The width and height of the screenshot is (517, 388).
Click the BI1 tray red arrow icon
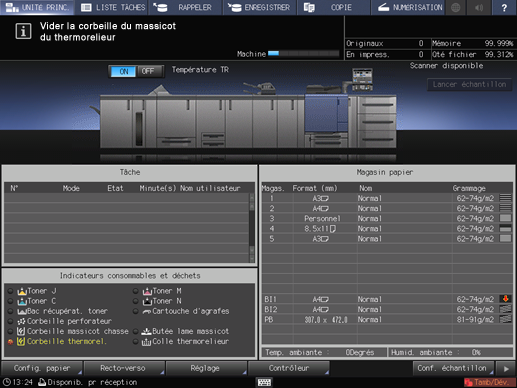click(505, 299)
